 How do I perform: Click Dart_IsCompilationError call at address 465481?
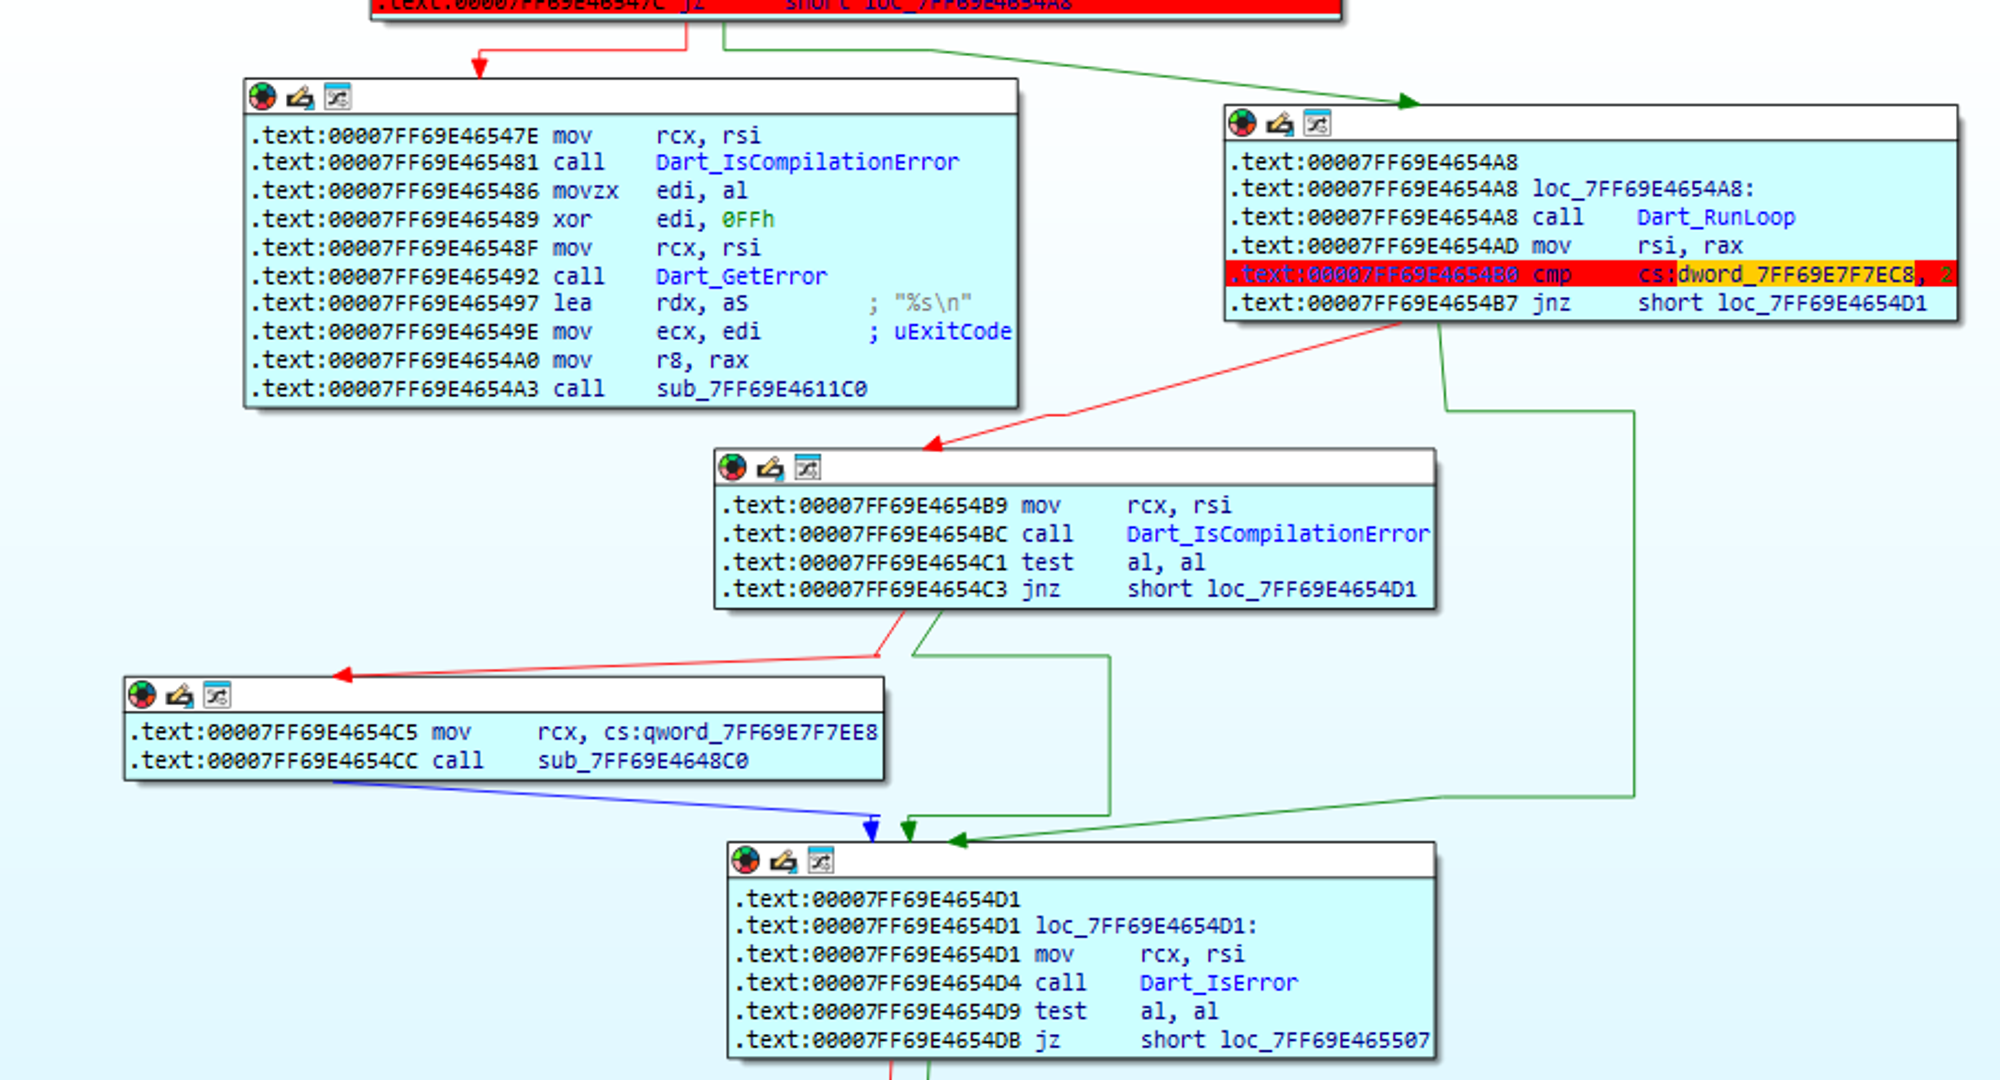pyautogui.click(x=807, y=162)
